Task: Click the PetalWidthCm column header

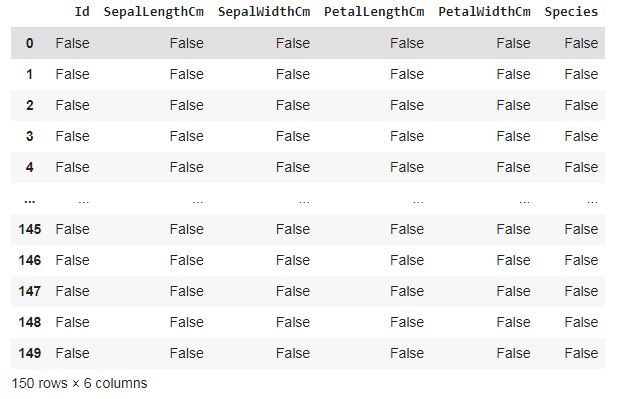Action: click(484, 12)
